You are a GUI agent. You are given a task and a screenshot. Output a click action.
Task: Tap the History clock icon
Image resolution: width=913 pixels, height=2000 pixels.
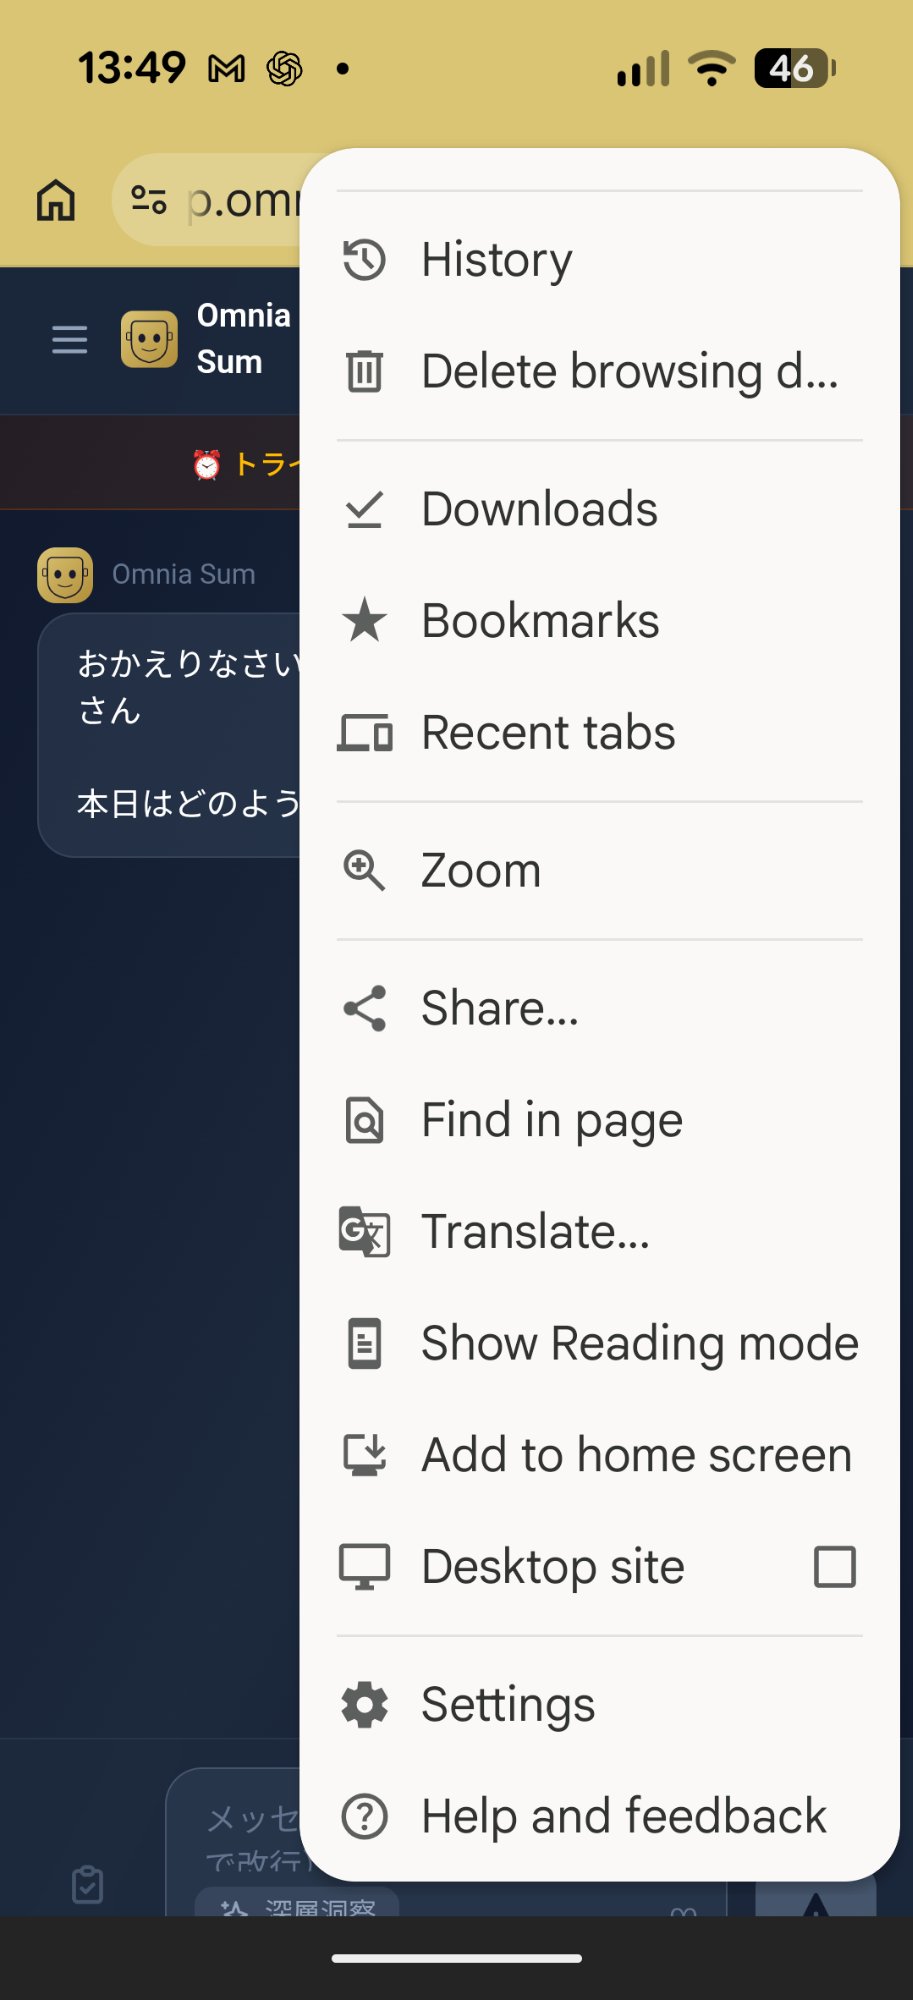(x=364, y=260)
